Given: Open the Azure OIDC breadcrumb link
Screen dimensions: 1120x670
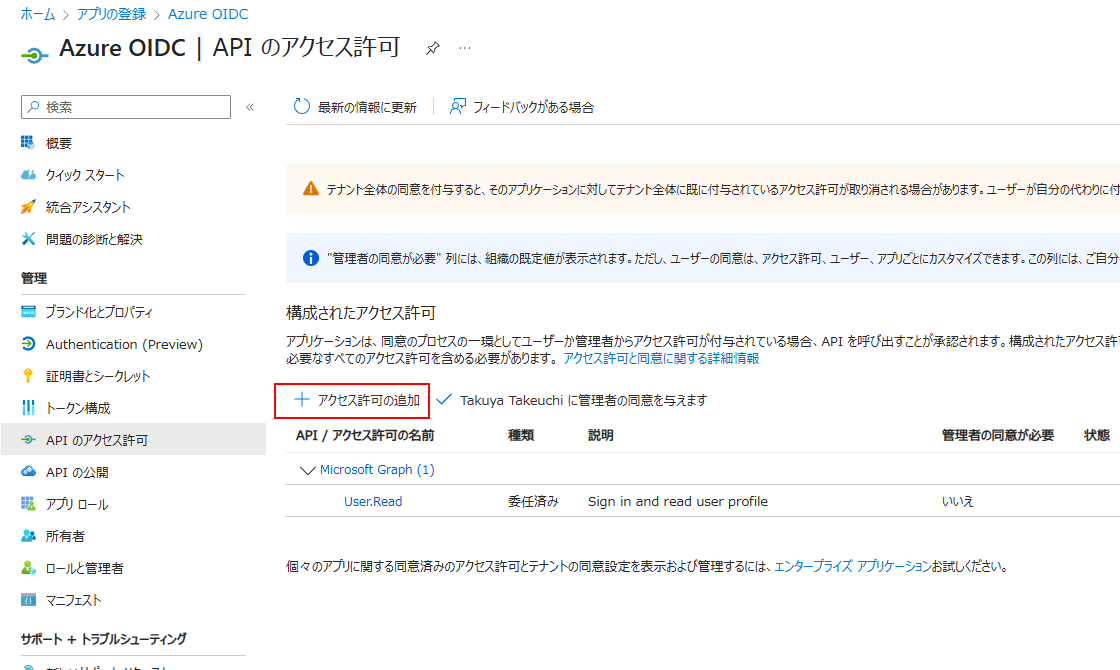Looking at the screenshot, I should point(208,14).
